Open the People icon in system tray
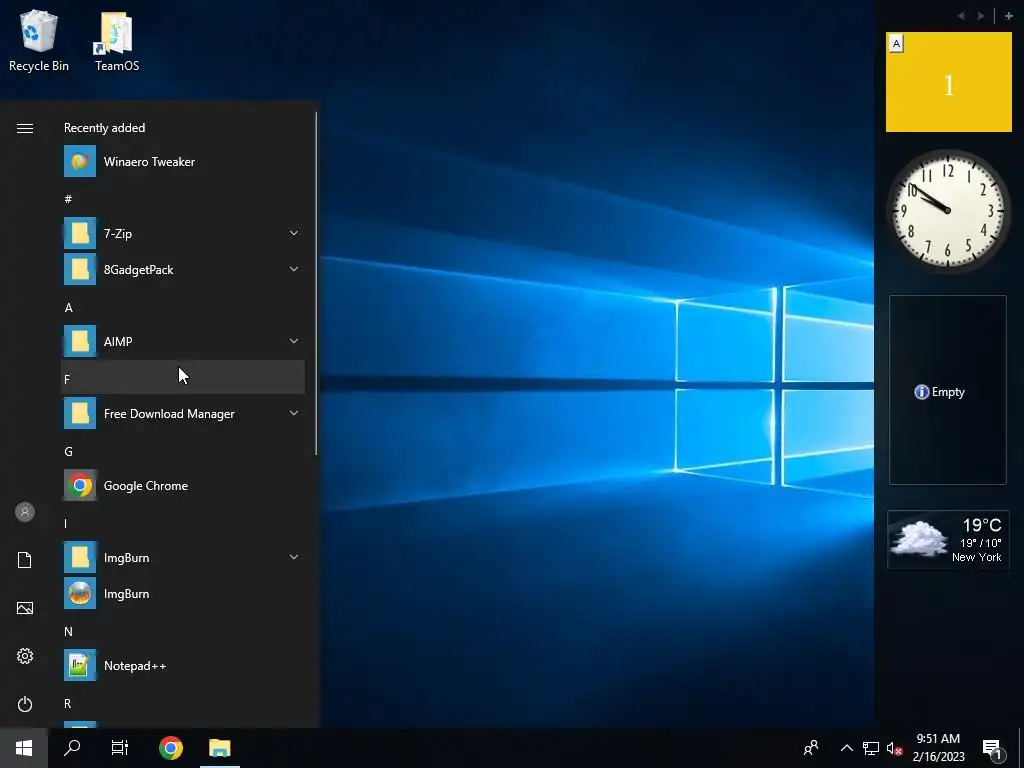Screen dimensions: 1024x768 [x=811, y=748]
